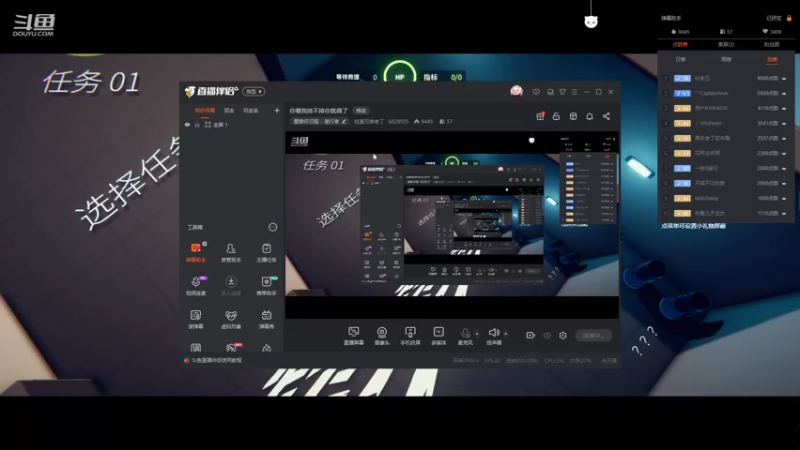The height and width of the screenshot is (450, 800).
Task: Click the gift box icon with red badge
Action: click(x=540, y=116)
